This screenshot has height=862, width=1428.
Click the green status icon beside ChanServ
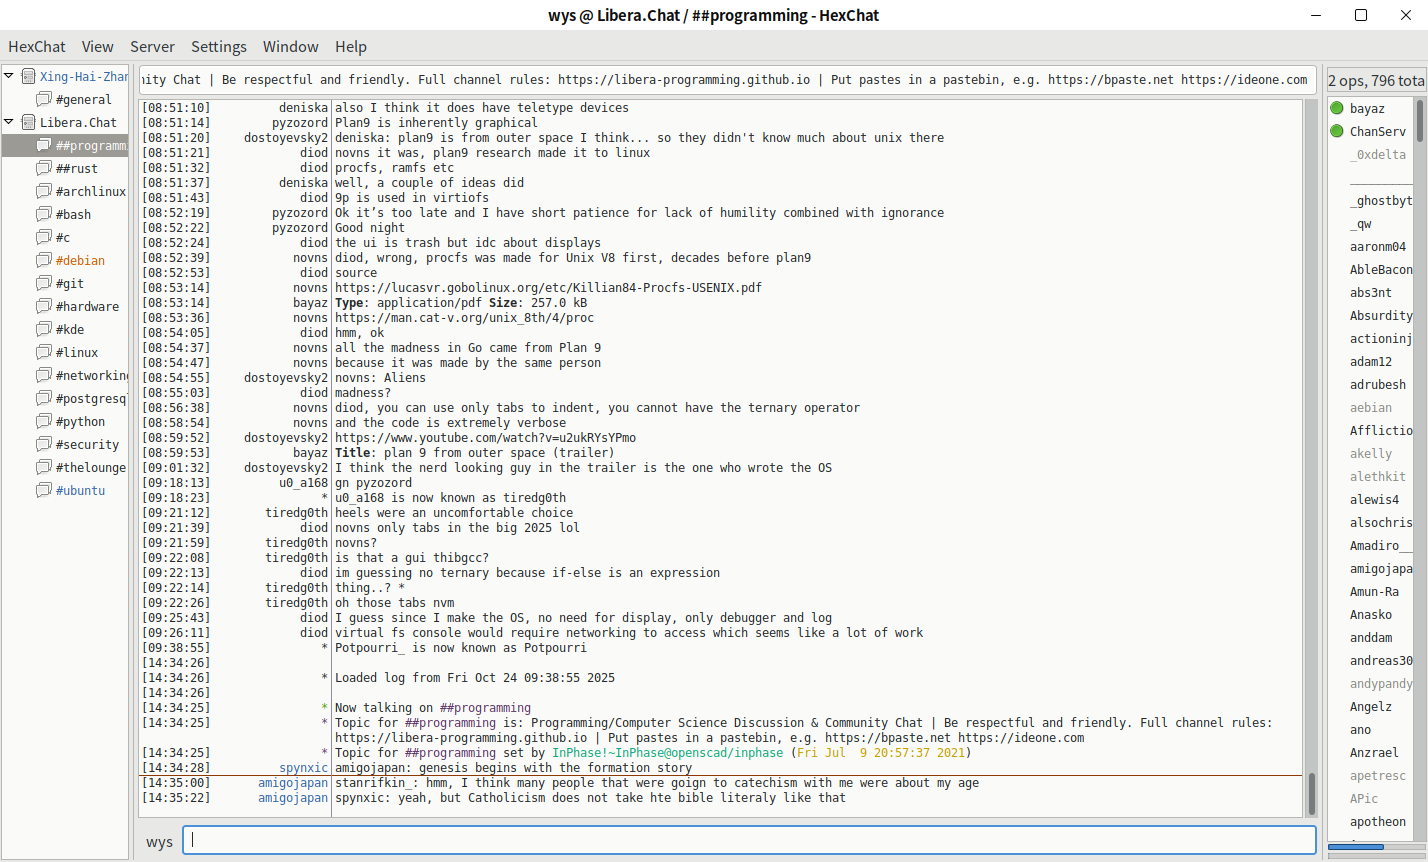pyautogui.click(x=1337, y=131)
